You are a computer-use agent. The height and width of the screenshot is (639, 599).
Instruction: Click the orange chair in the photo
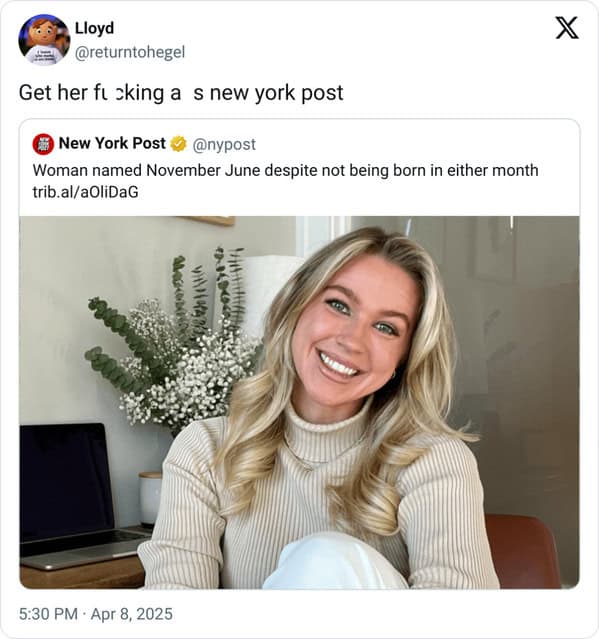click(526, 550)
